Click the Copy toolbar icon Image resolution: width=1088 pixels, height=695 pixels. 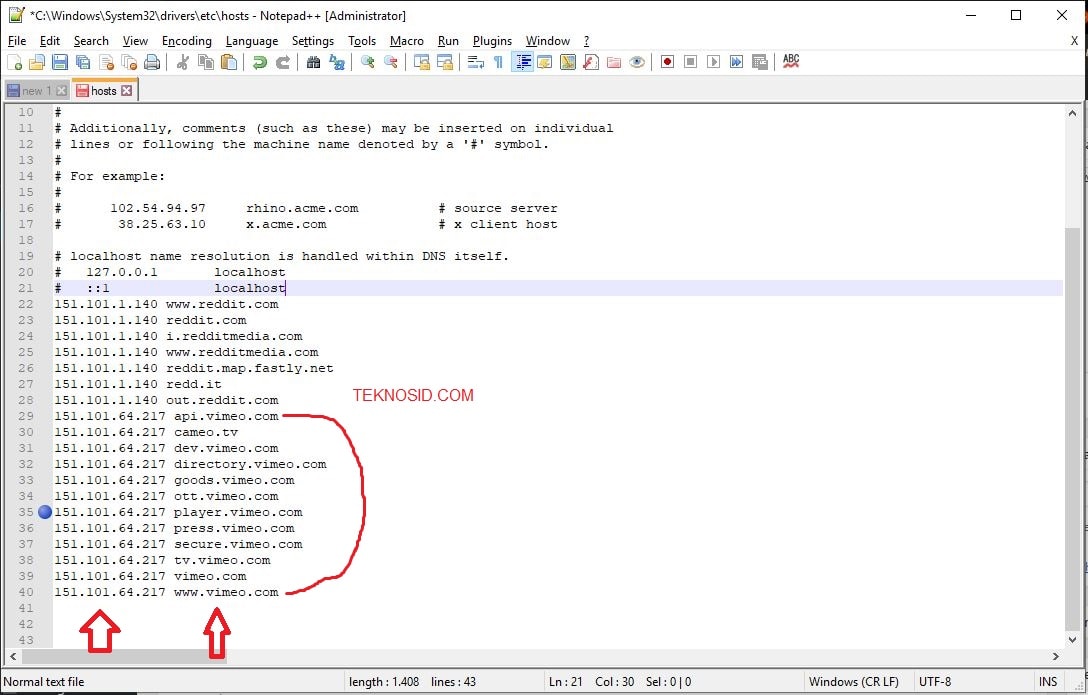(x=206, y=62)
